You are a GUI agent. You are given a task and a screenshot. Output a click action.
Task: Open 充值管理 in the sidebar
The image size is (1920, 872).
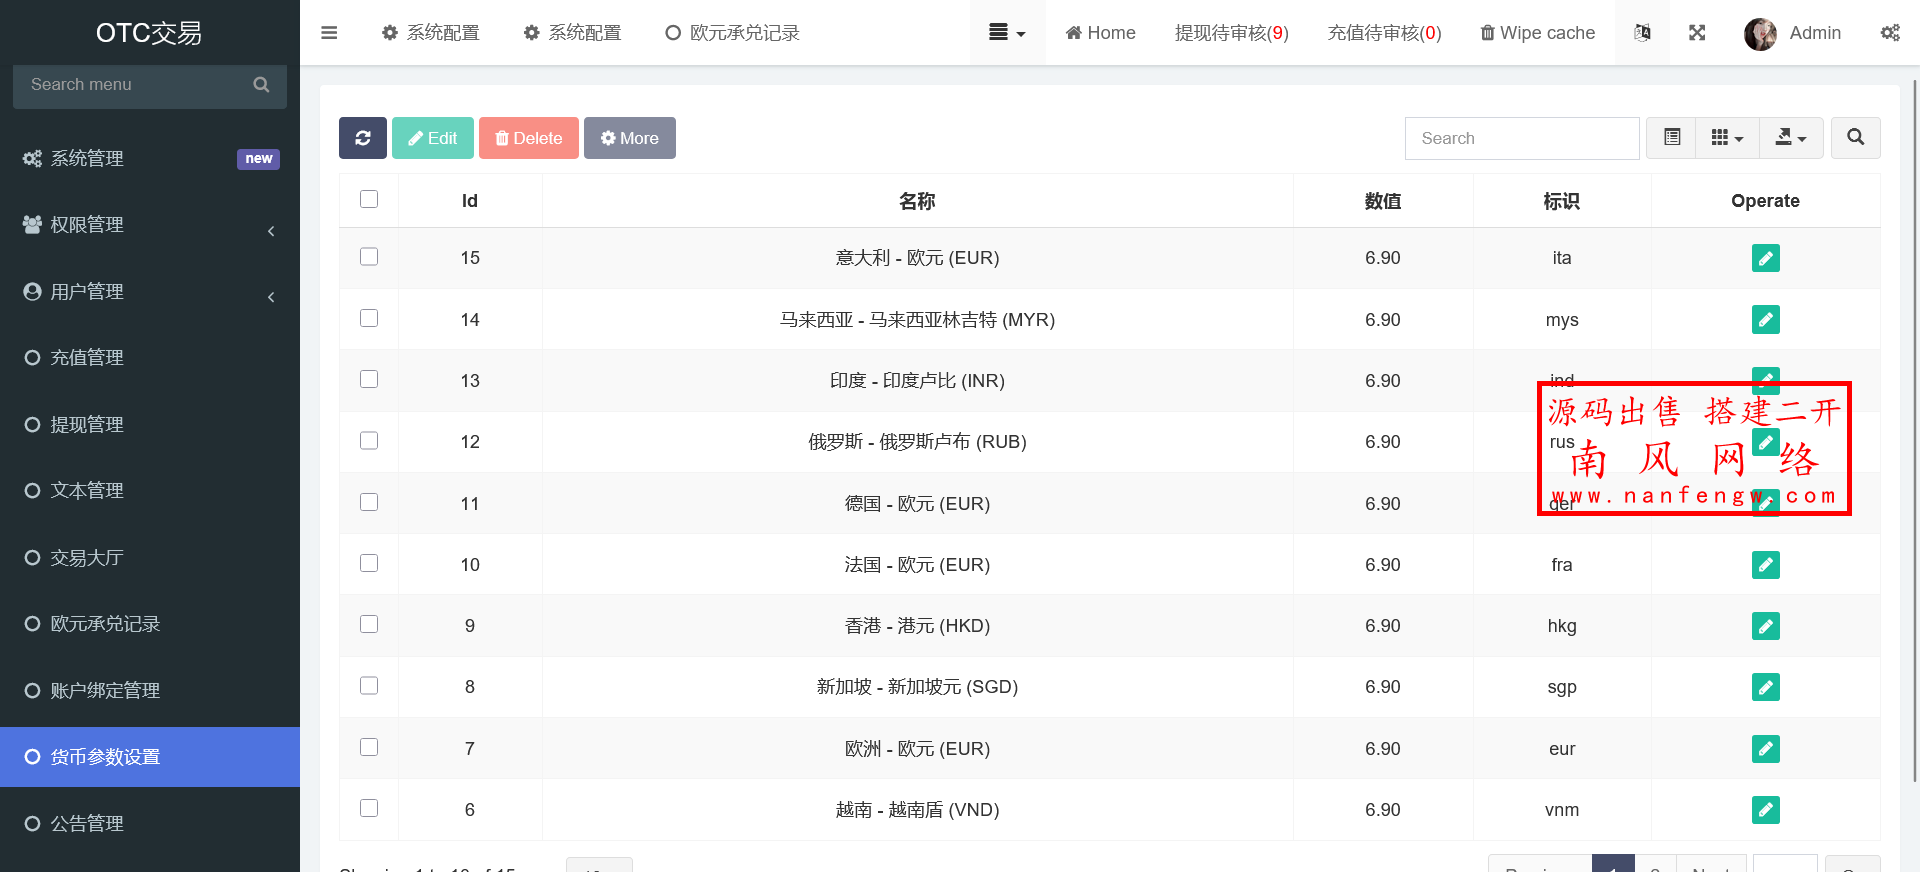tap(150, 358)
